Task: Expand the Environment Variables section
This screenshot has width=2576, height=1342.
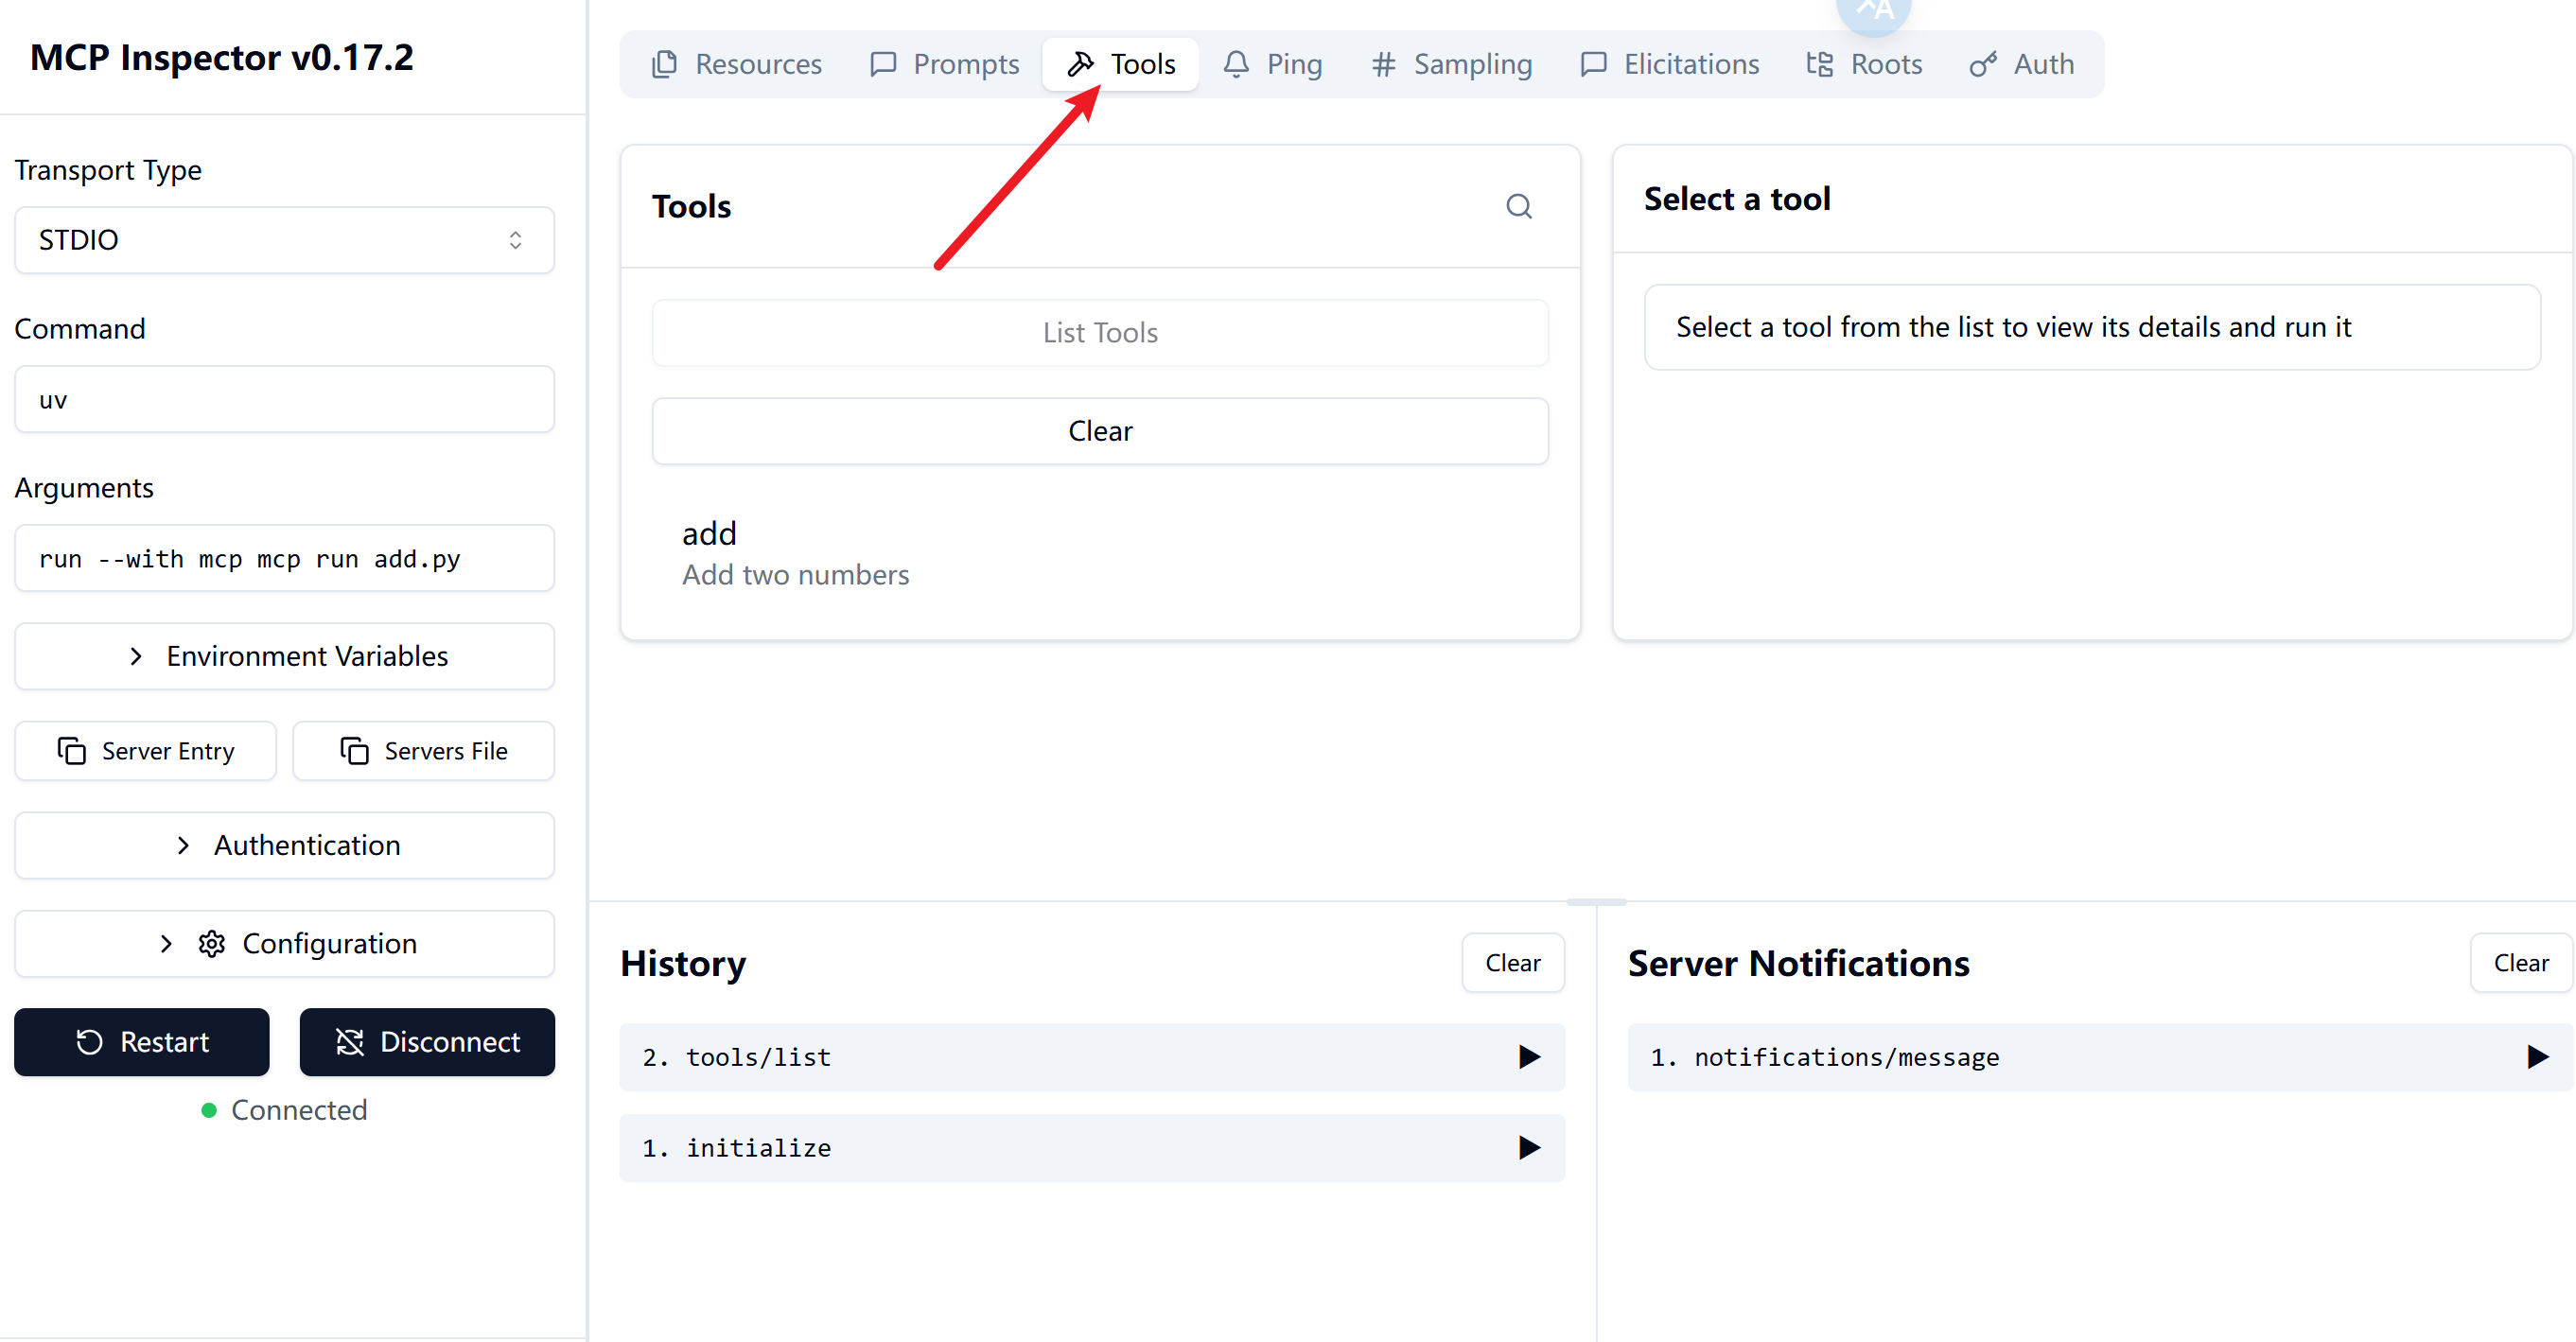Action: click(284, 656)
